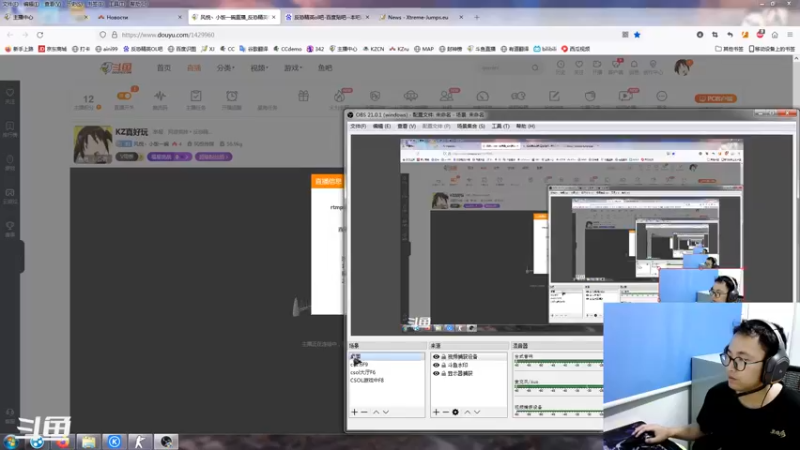Switch the orange live toggle on Douyu page

click(x=124, y=95)
